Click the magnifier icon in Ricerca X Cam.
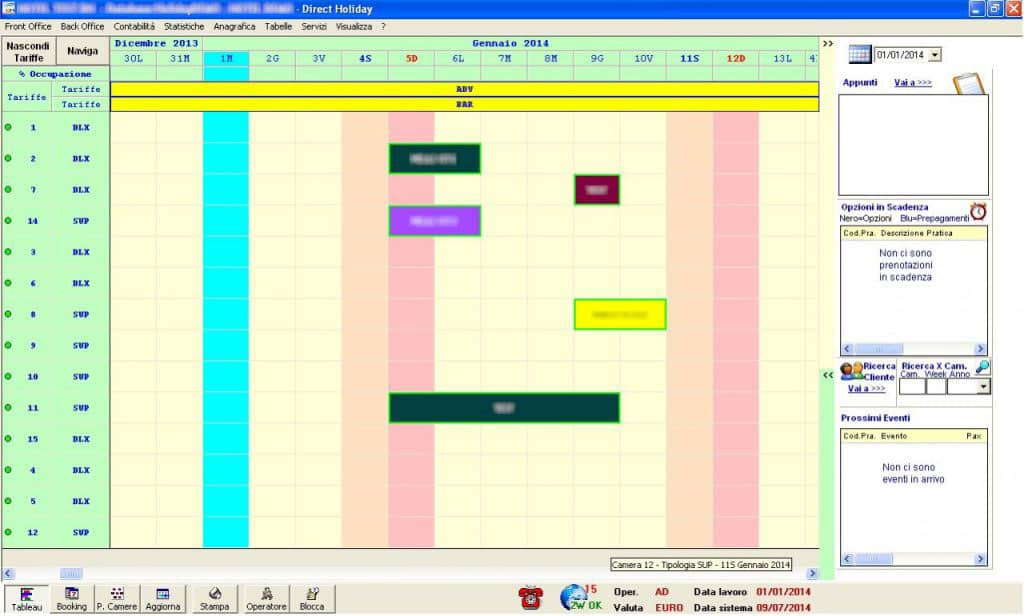The width and height of the screenshot is (1024, 616). pos(982,367)
